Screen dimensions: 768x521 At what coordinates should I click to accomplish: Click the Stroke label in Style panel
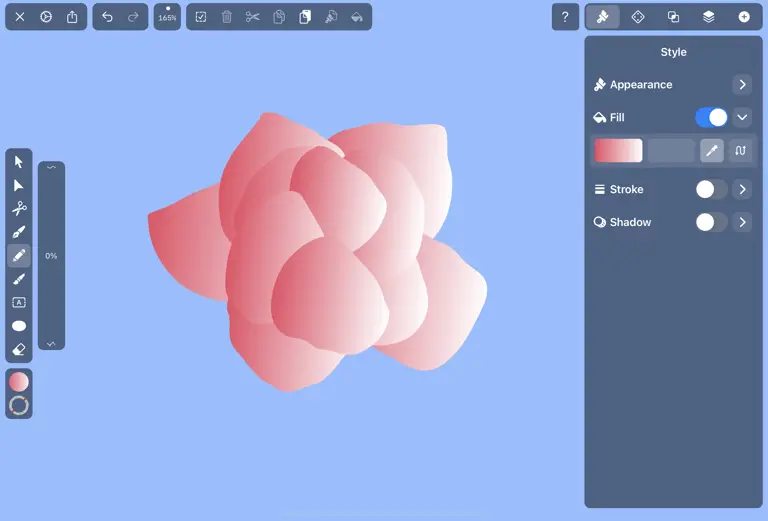(626, 189)
